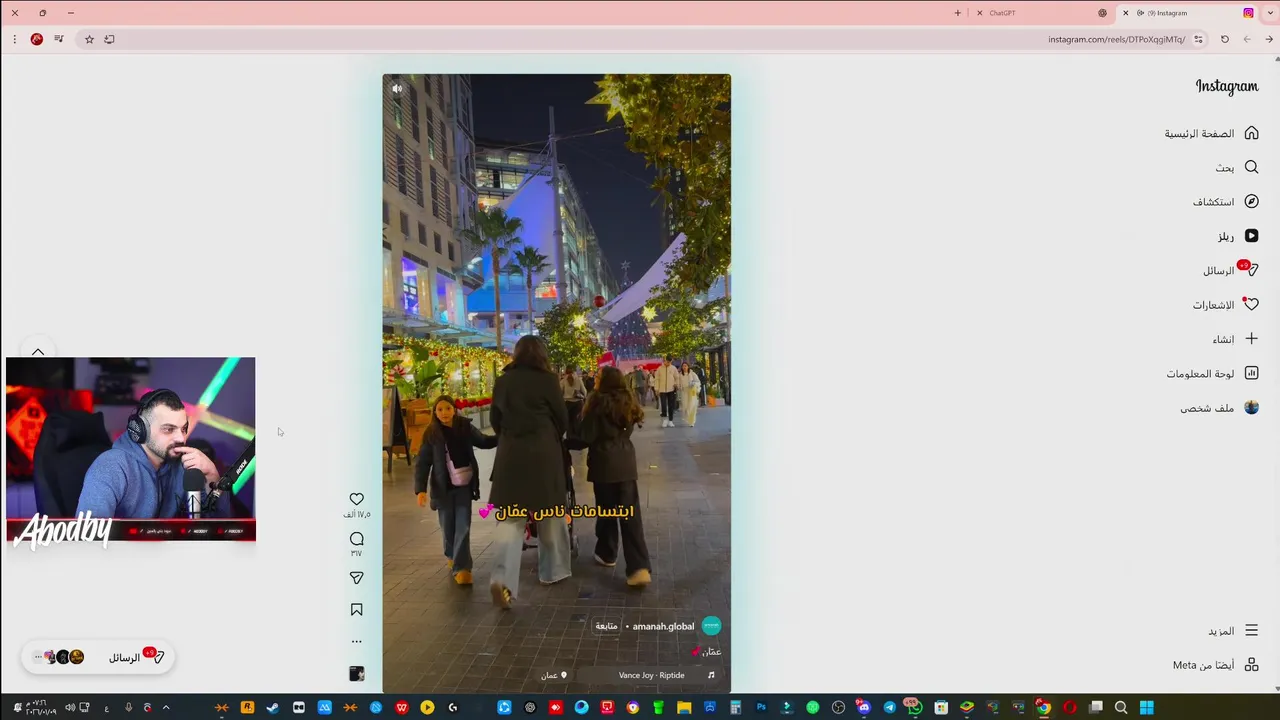
Task: Open Windows taskbar search
Action: click(1121, 708)
